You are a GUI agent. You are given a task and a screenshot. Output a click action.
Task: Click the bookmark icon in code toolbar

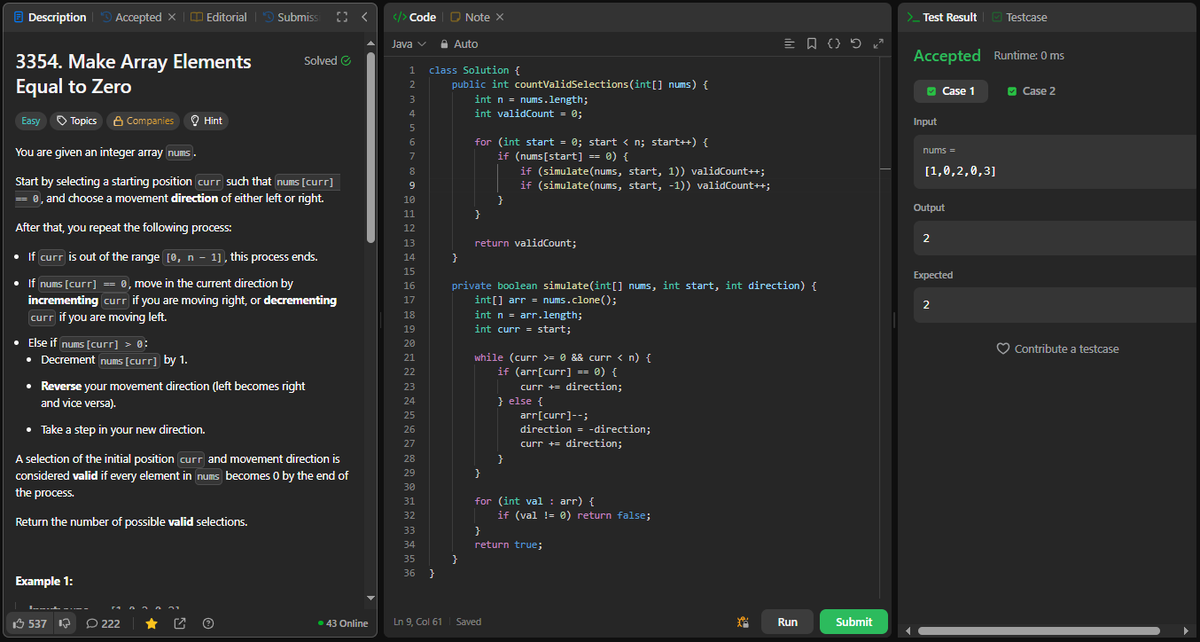point(811,44)
